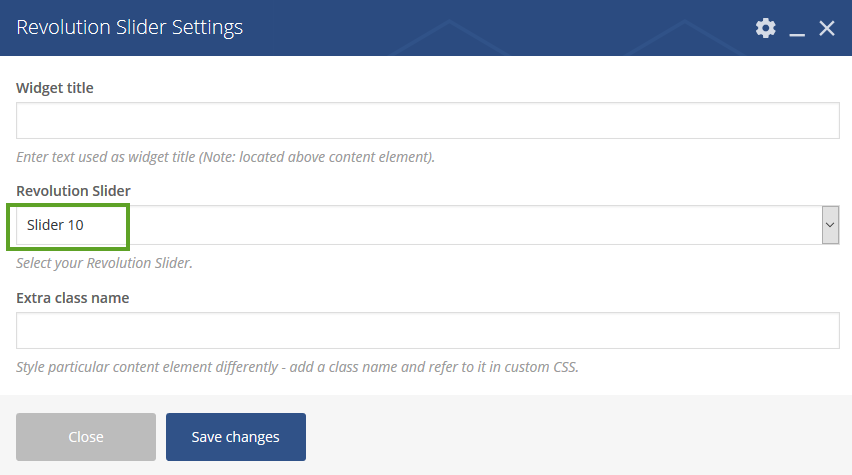Close the settings dialog with the X icon

point(827,28)
